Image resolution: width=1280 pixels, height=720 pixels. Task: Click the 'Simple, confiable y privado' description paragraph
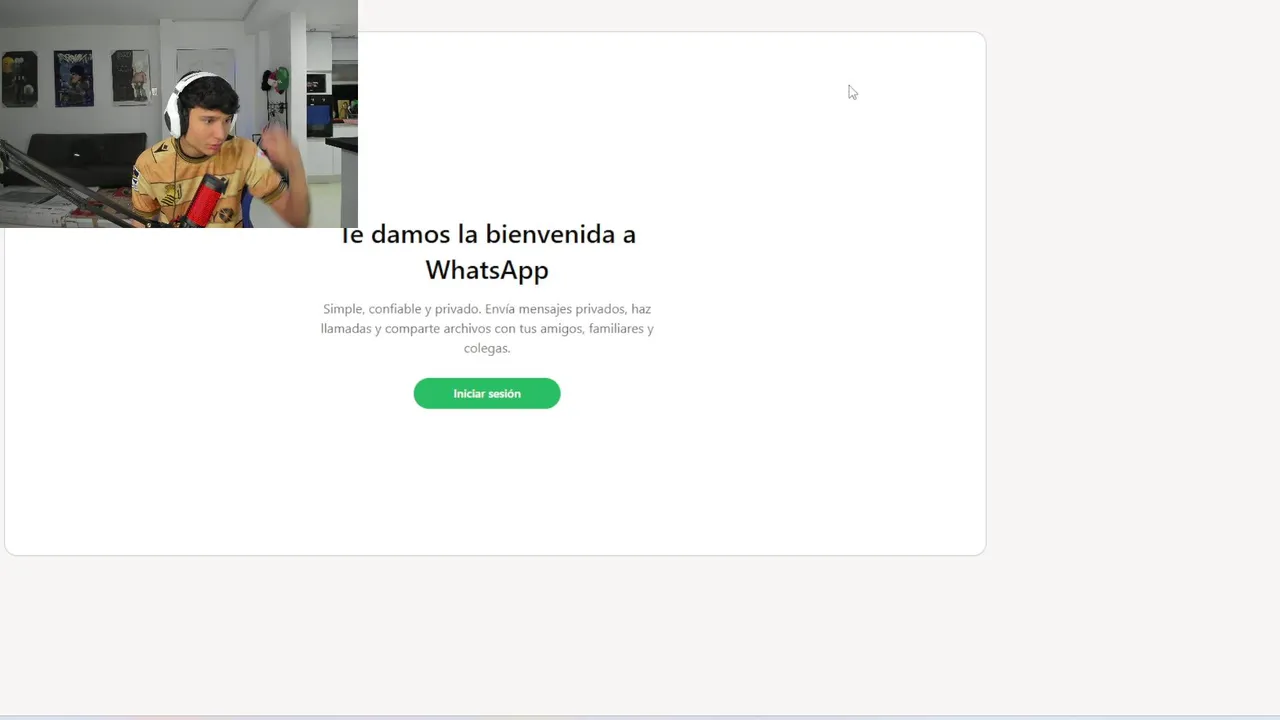(487, 328)
